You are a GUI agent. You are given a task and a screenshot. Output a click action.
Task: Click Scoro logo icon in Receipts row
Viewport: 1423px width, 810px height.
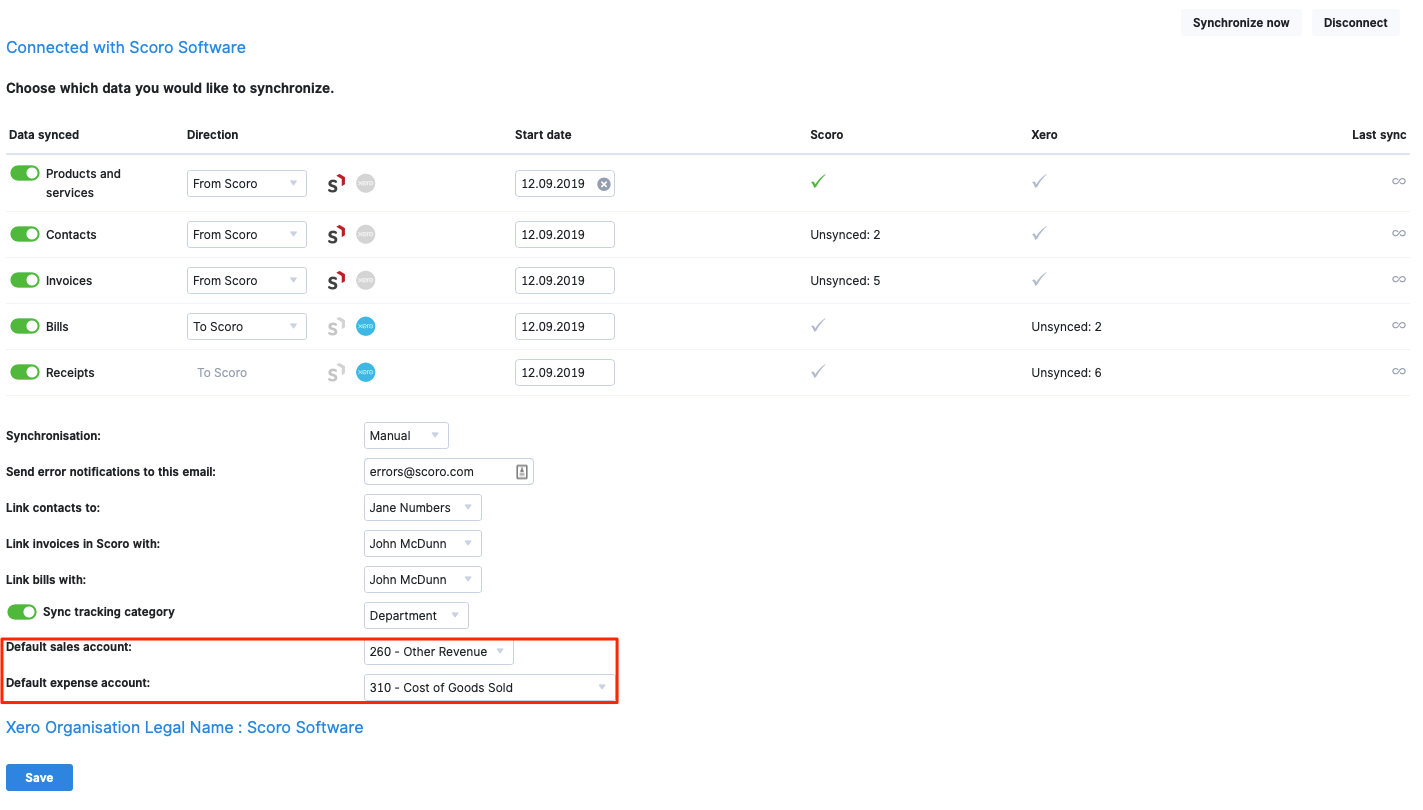tap(336, 373)
